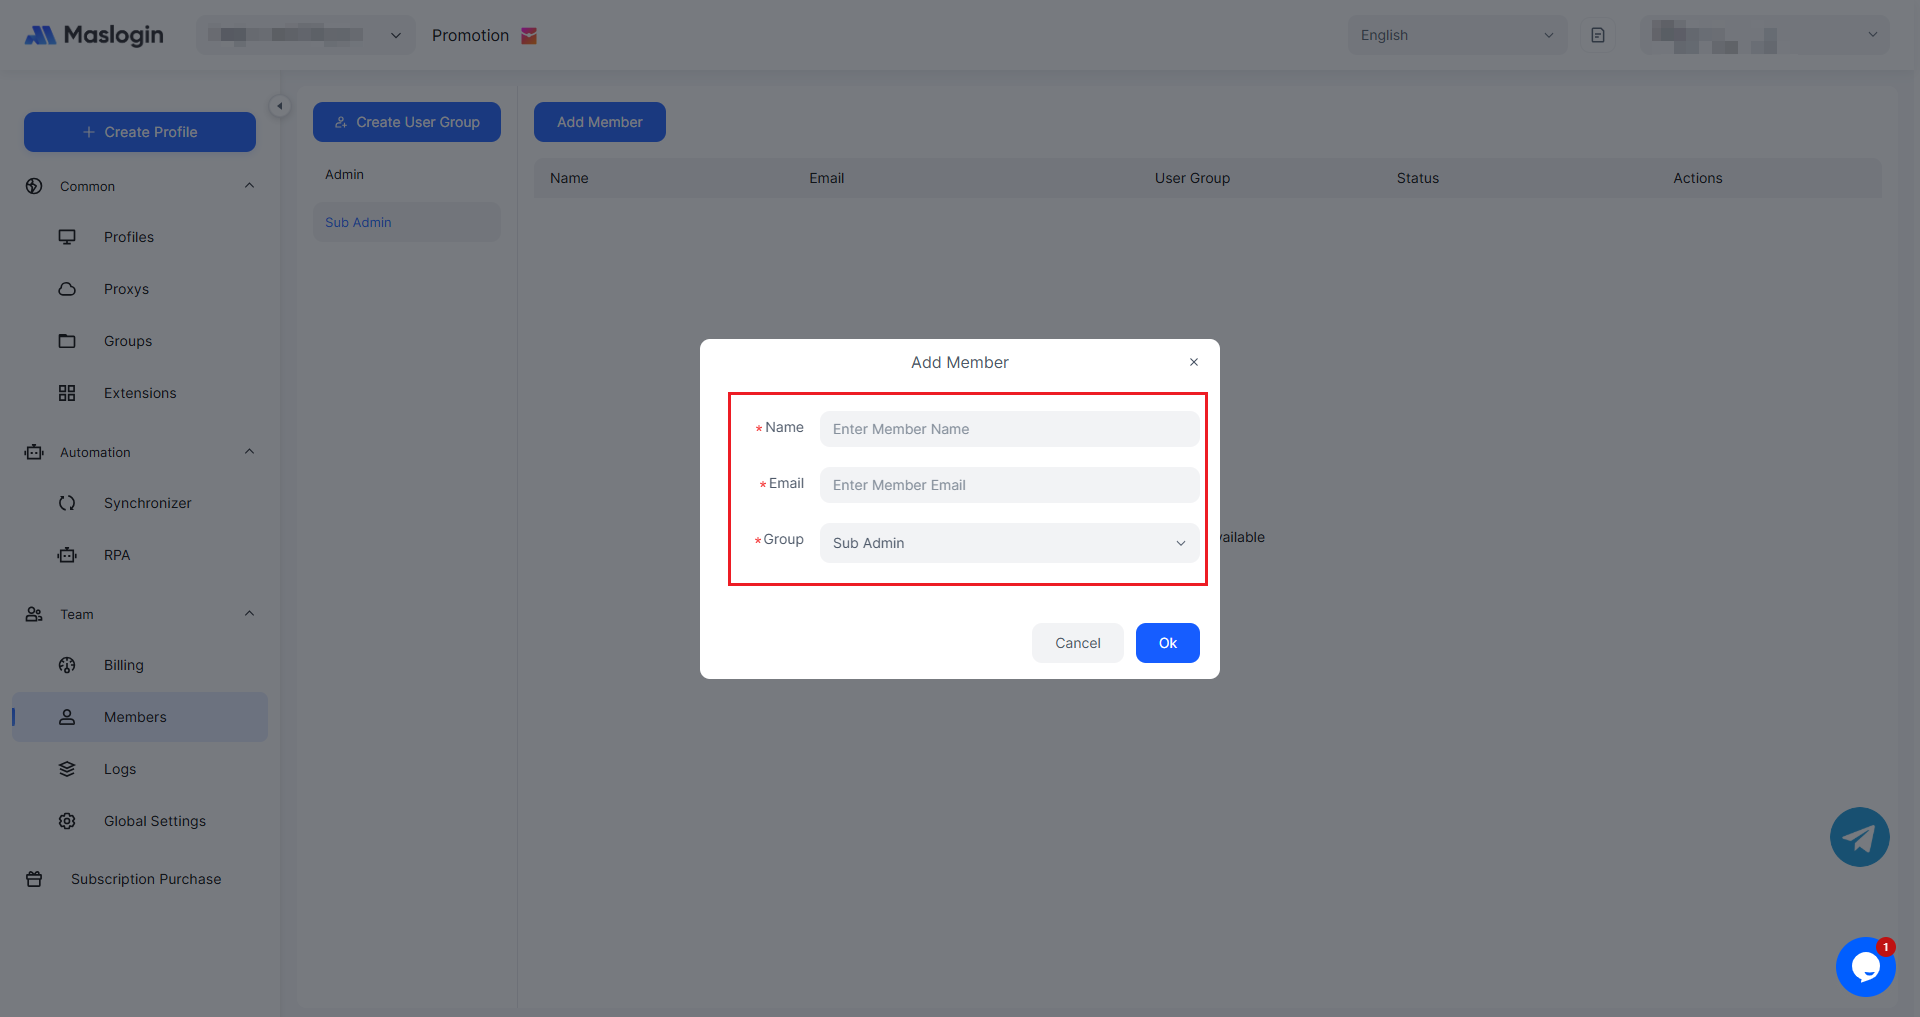This screenshot has height=1017, width=1920.
Task: Open the live chat bubble icon
Action: [x=1865, y=966]
